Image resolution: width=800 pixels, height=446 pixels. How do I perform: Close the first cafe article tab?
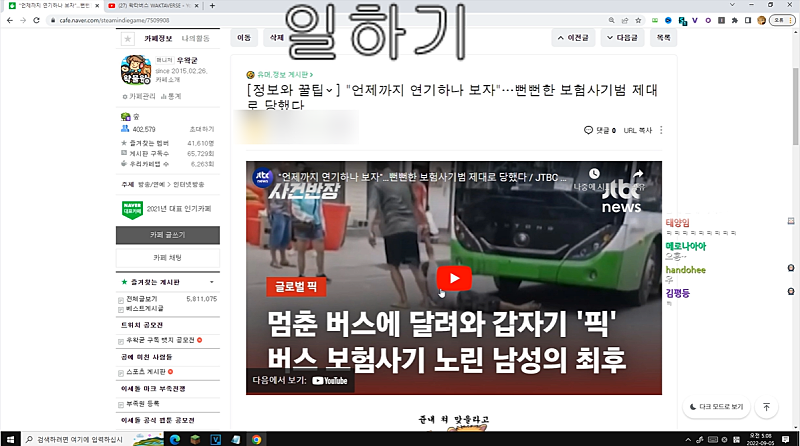(97, 6)
